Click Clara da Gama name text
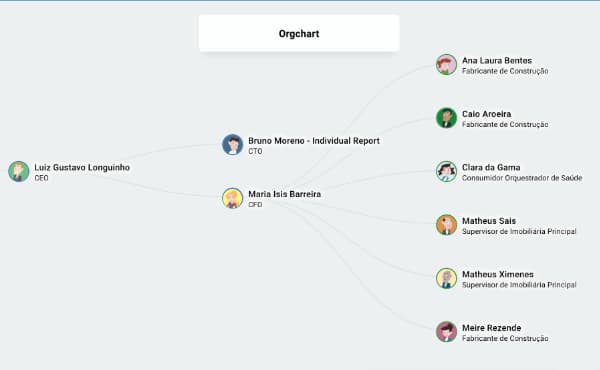Screen dimensions: 600x370 pos(491,168)
